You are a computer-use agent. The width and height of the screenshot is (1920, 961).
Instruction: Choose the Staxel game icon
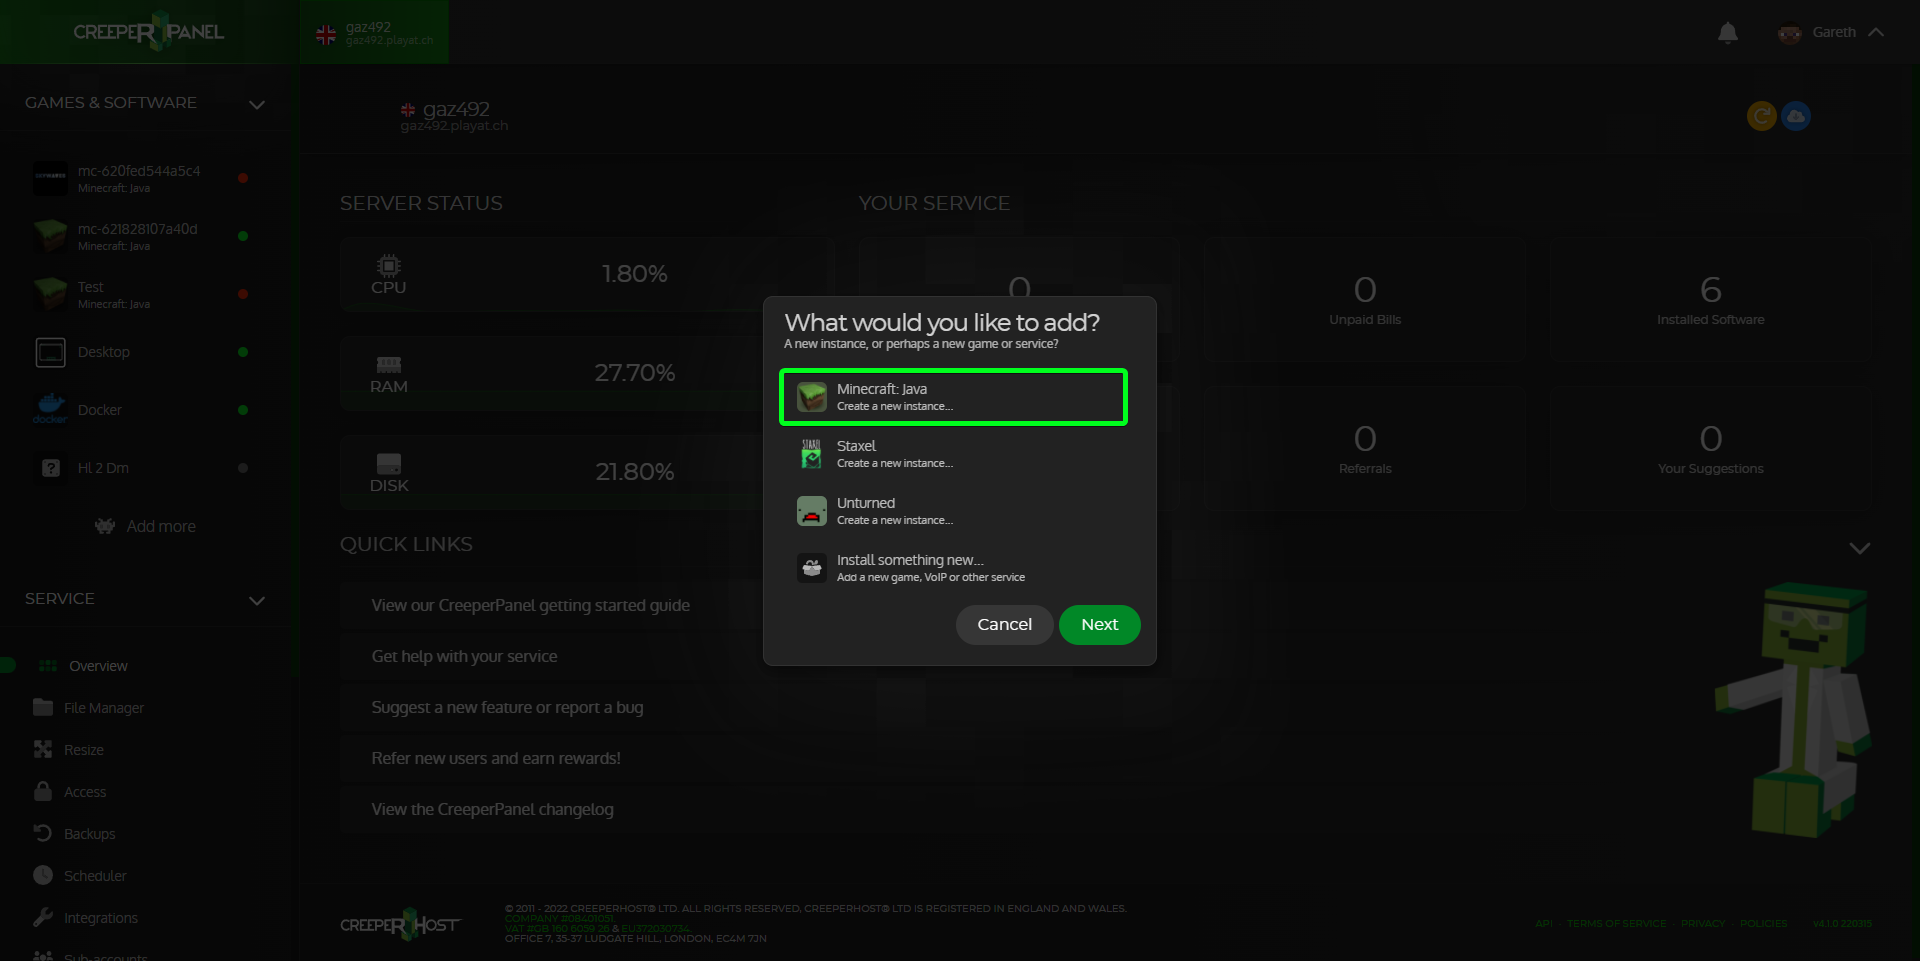[x=811, y=454]
